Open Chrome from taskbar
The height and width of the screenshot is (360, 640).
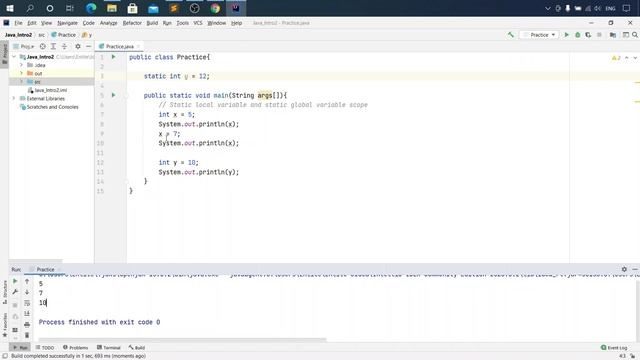[x=215, y=8]
